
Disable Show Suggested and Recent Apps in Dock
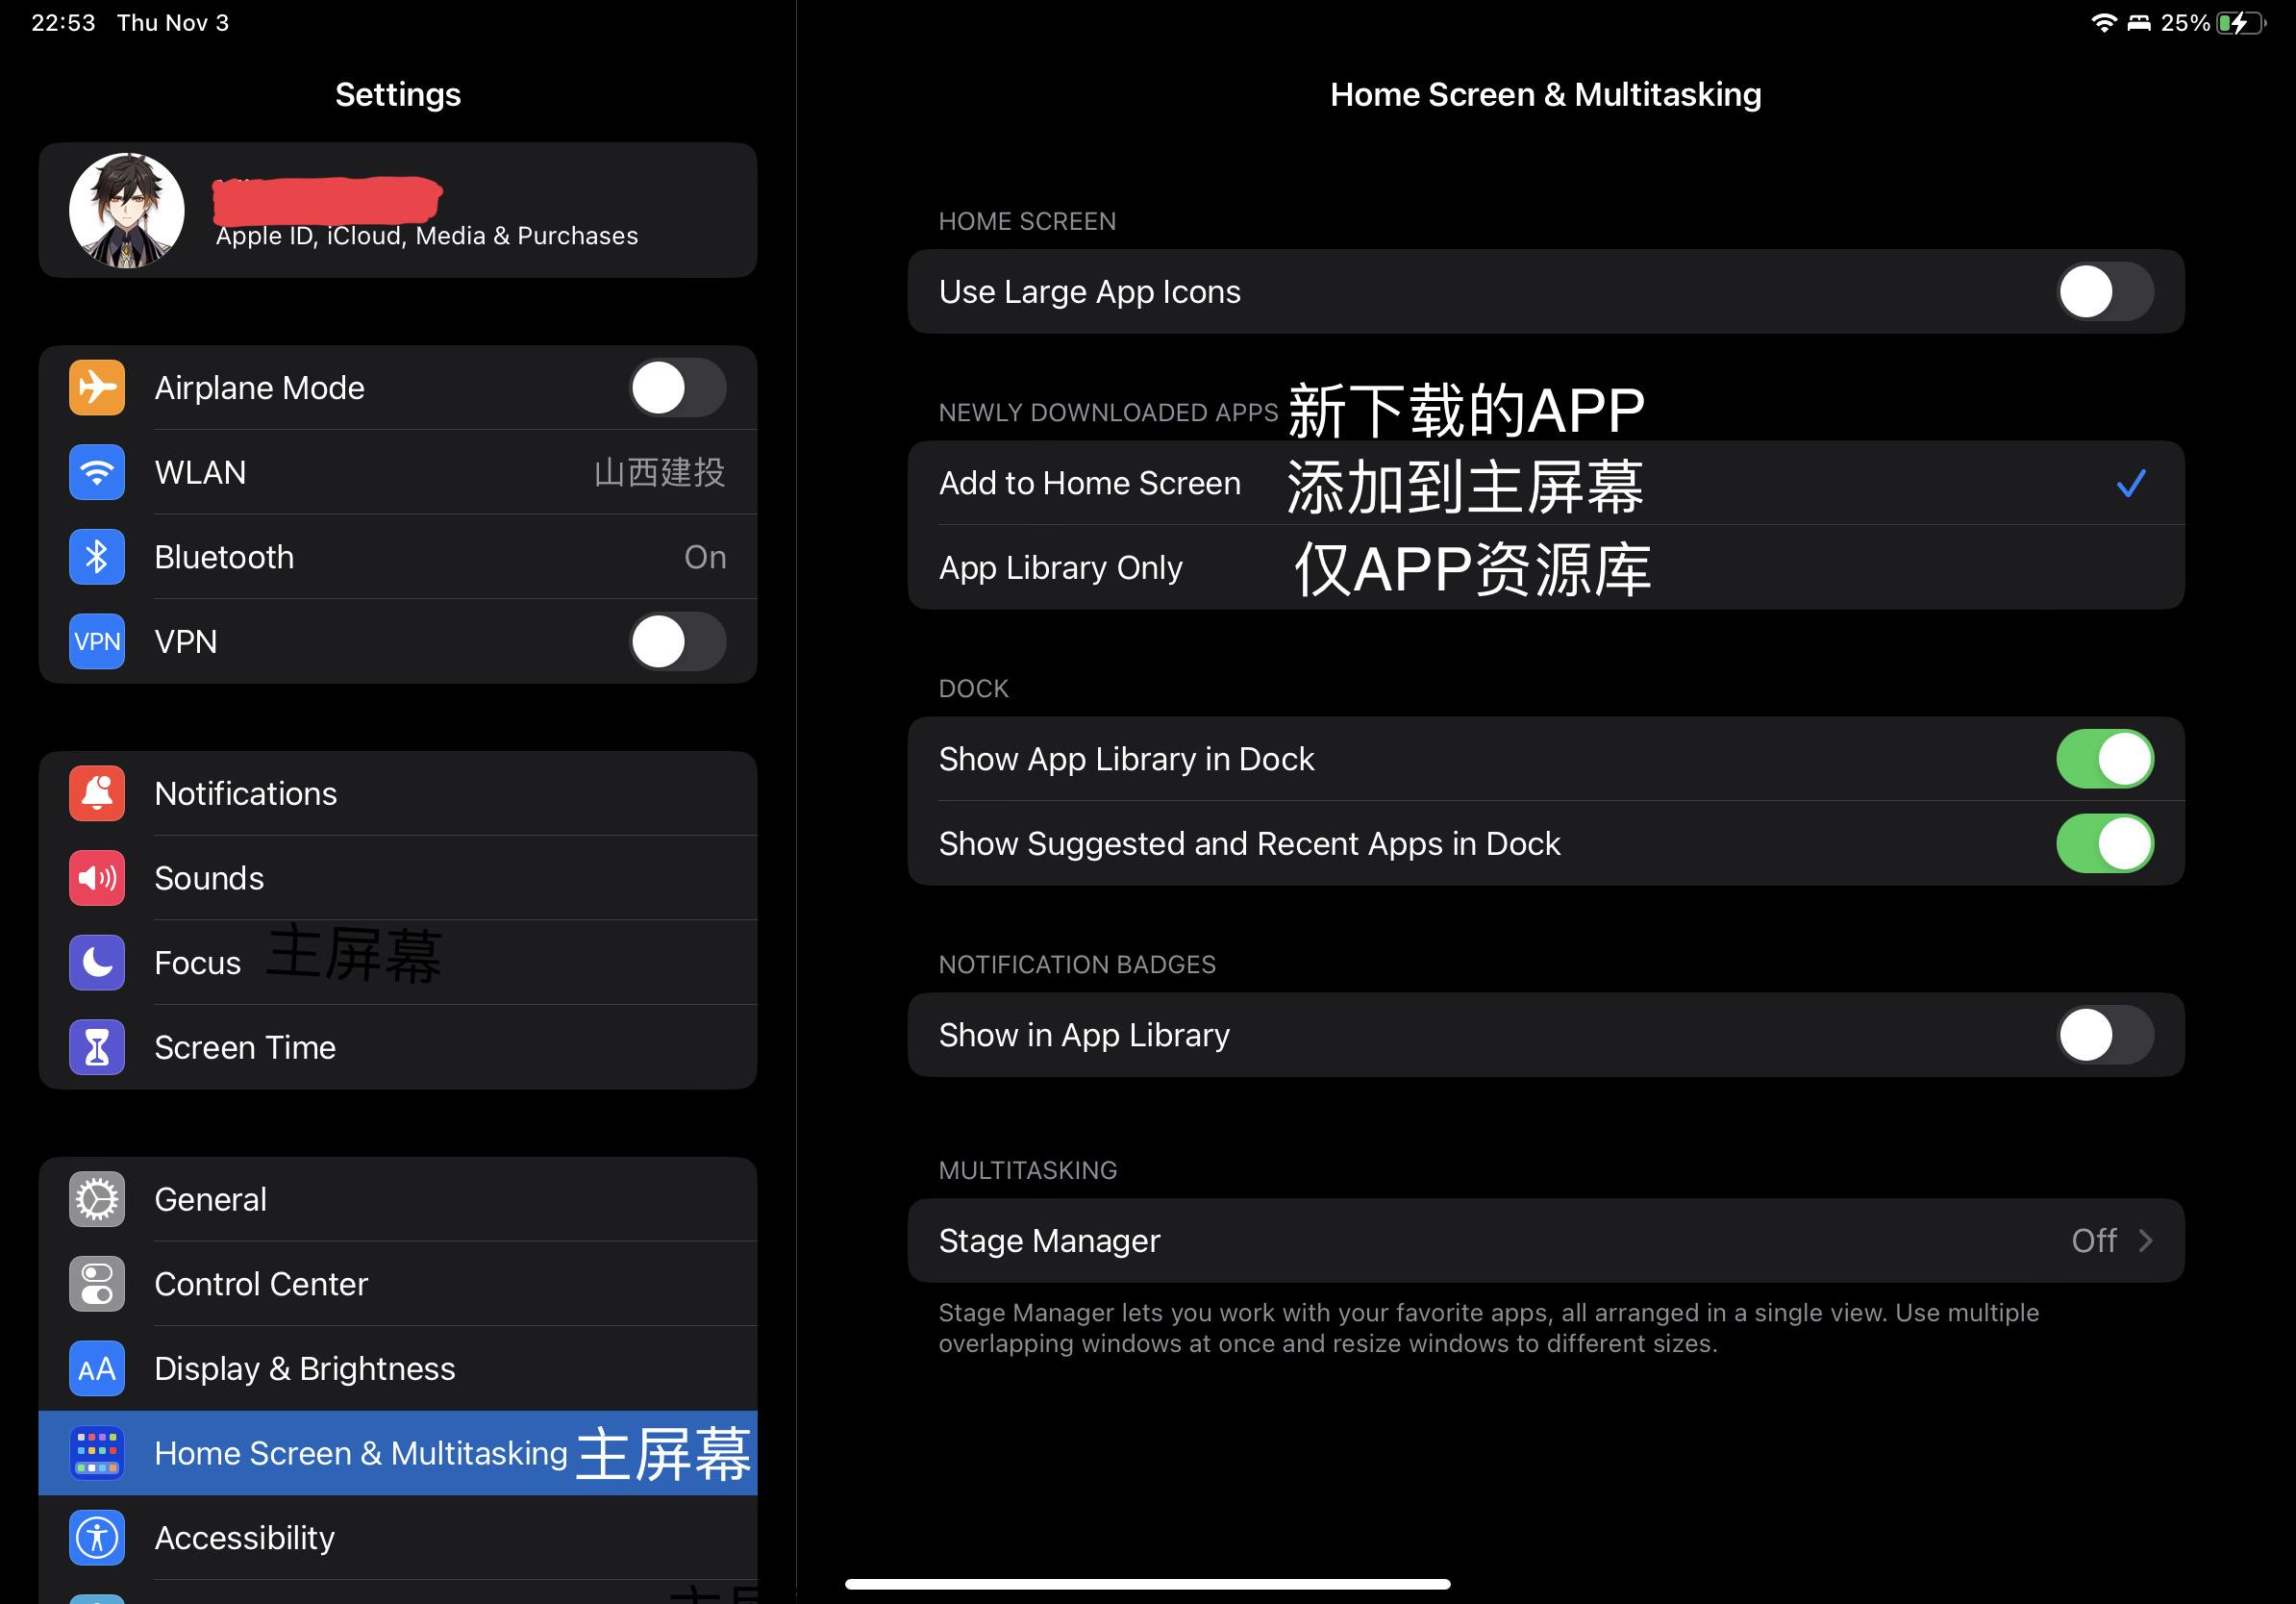tap(2105, 843)
